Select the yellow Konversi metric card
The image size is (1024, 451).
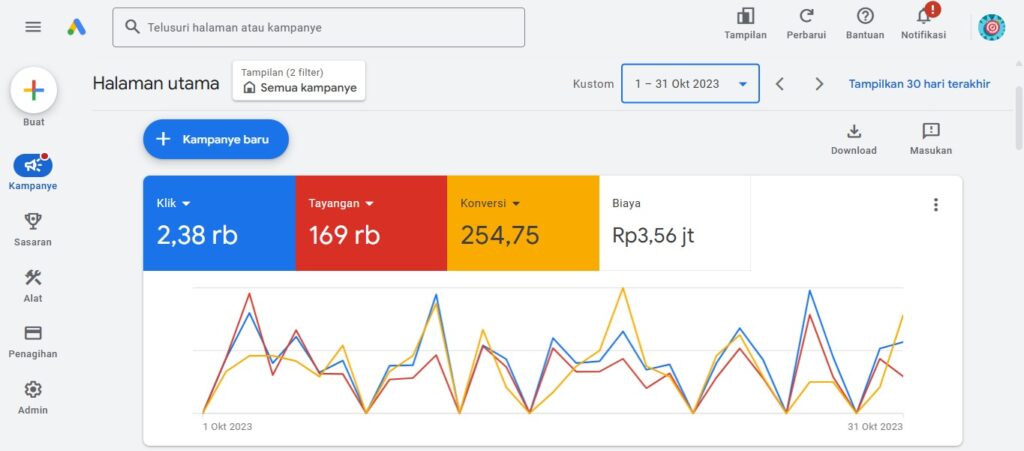click(x=522, y=223)
